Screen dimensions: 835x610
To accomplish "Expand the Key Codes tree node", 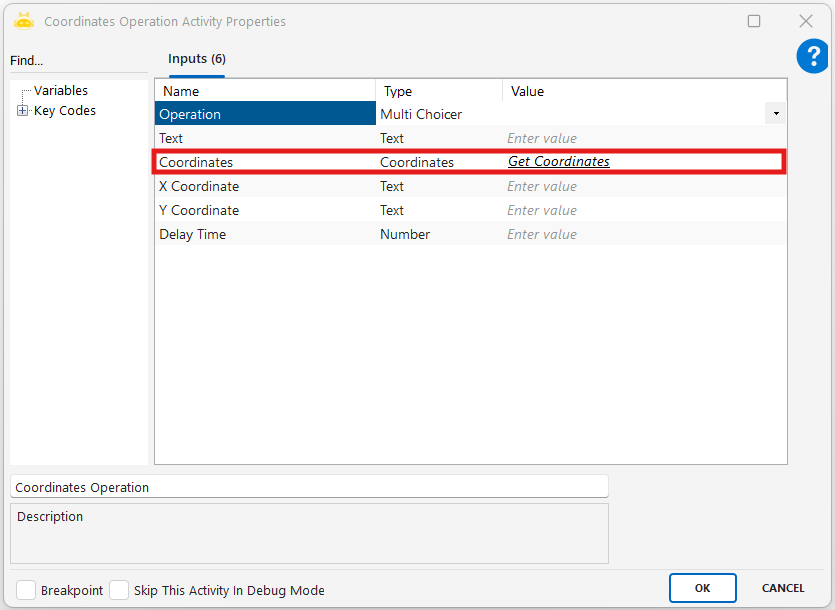I will click(x=22, y=111).
